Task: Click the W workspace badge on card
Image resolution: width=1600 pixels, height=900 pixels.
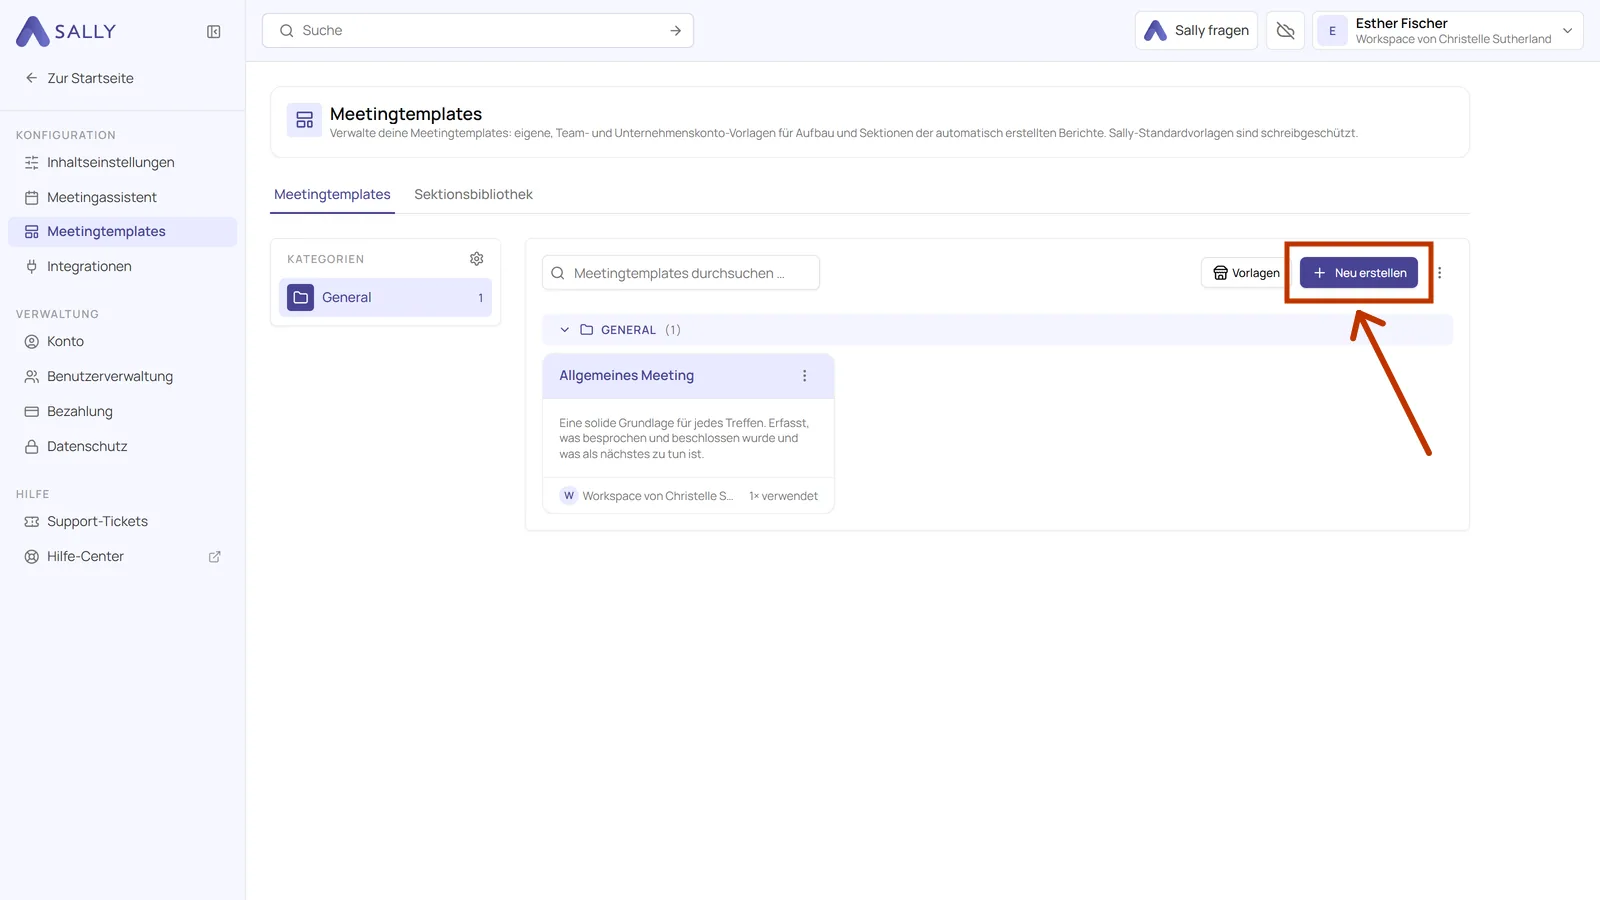Action: pos(569,496)
